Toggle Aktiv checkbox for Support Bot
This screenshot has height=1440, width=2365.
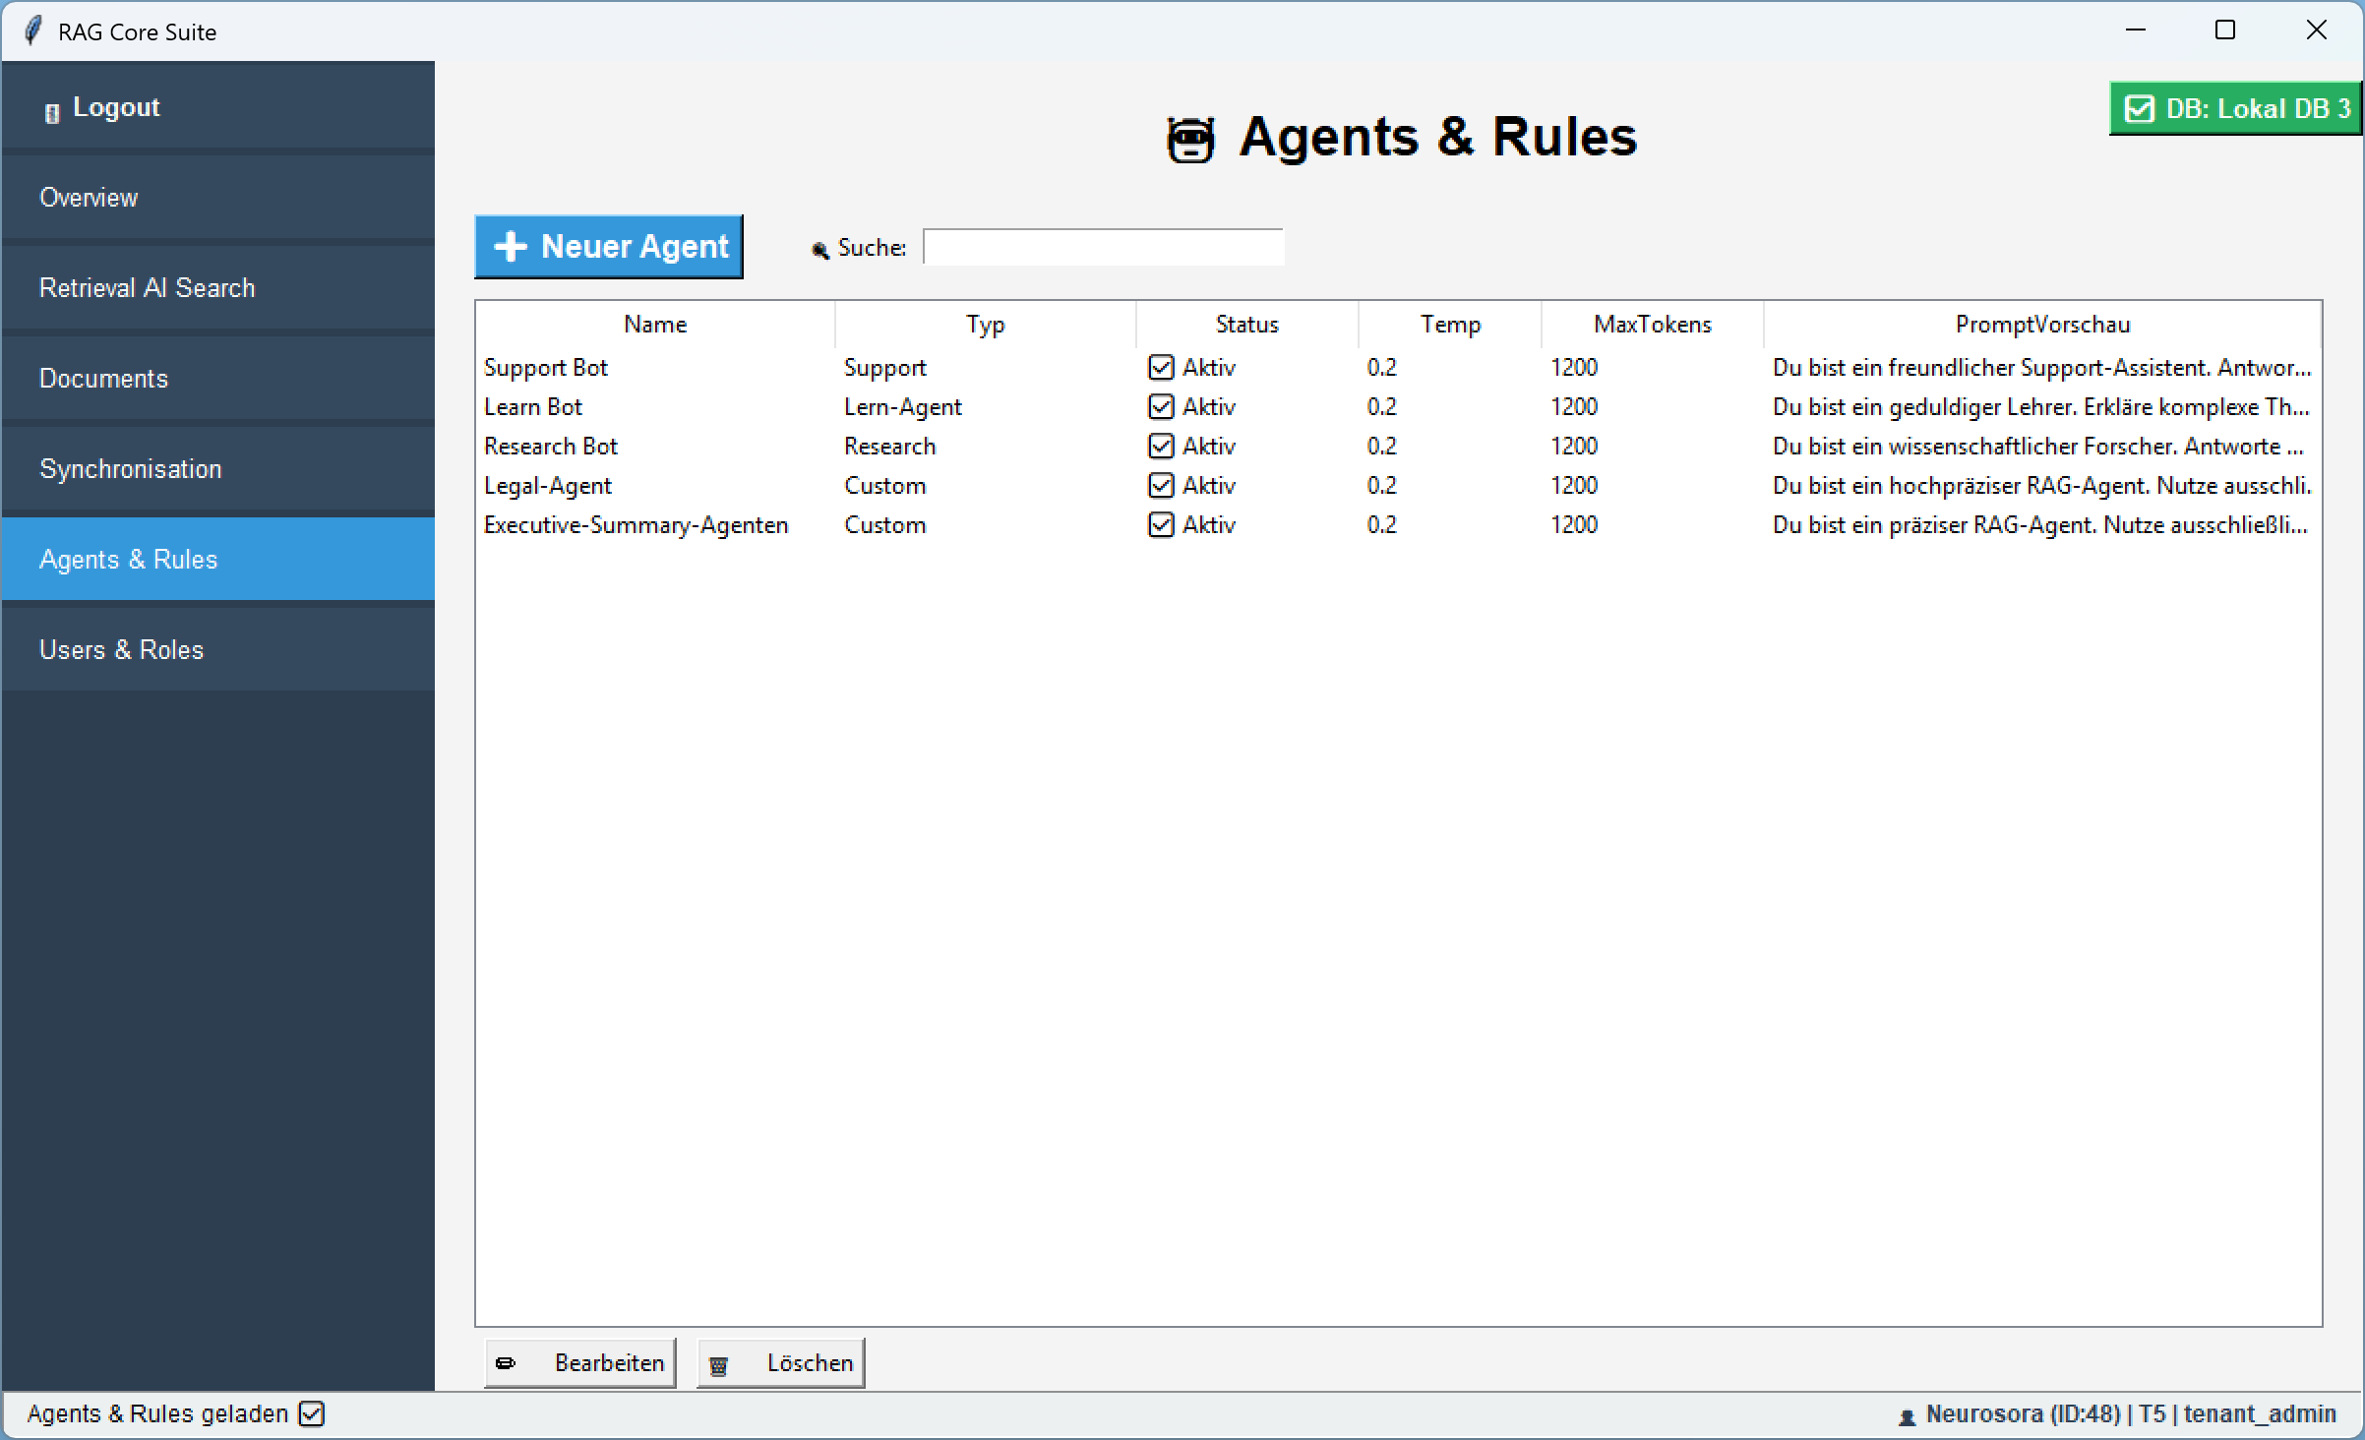1160,367
